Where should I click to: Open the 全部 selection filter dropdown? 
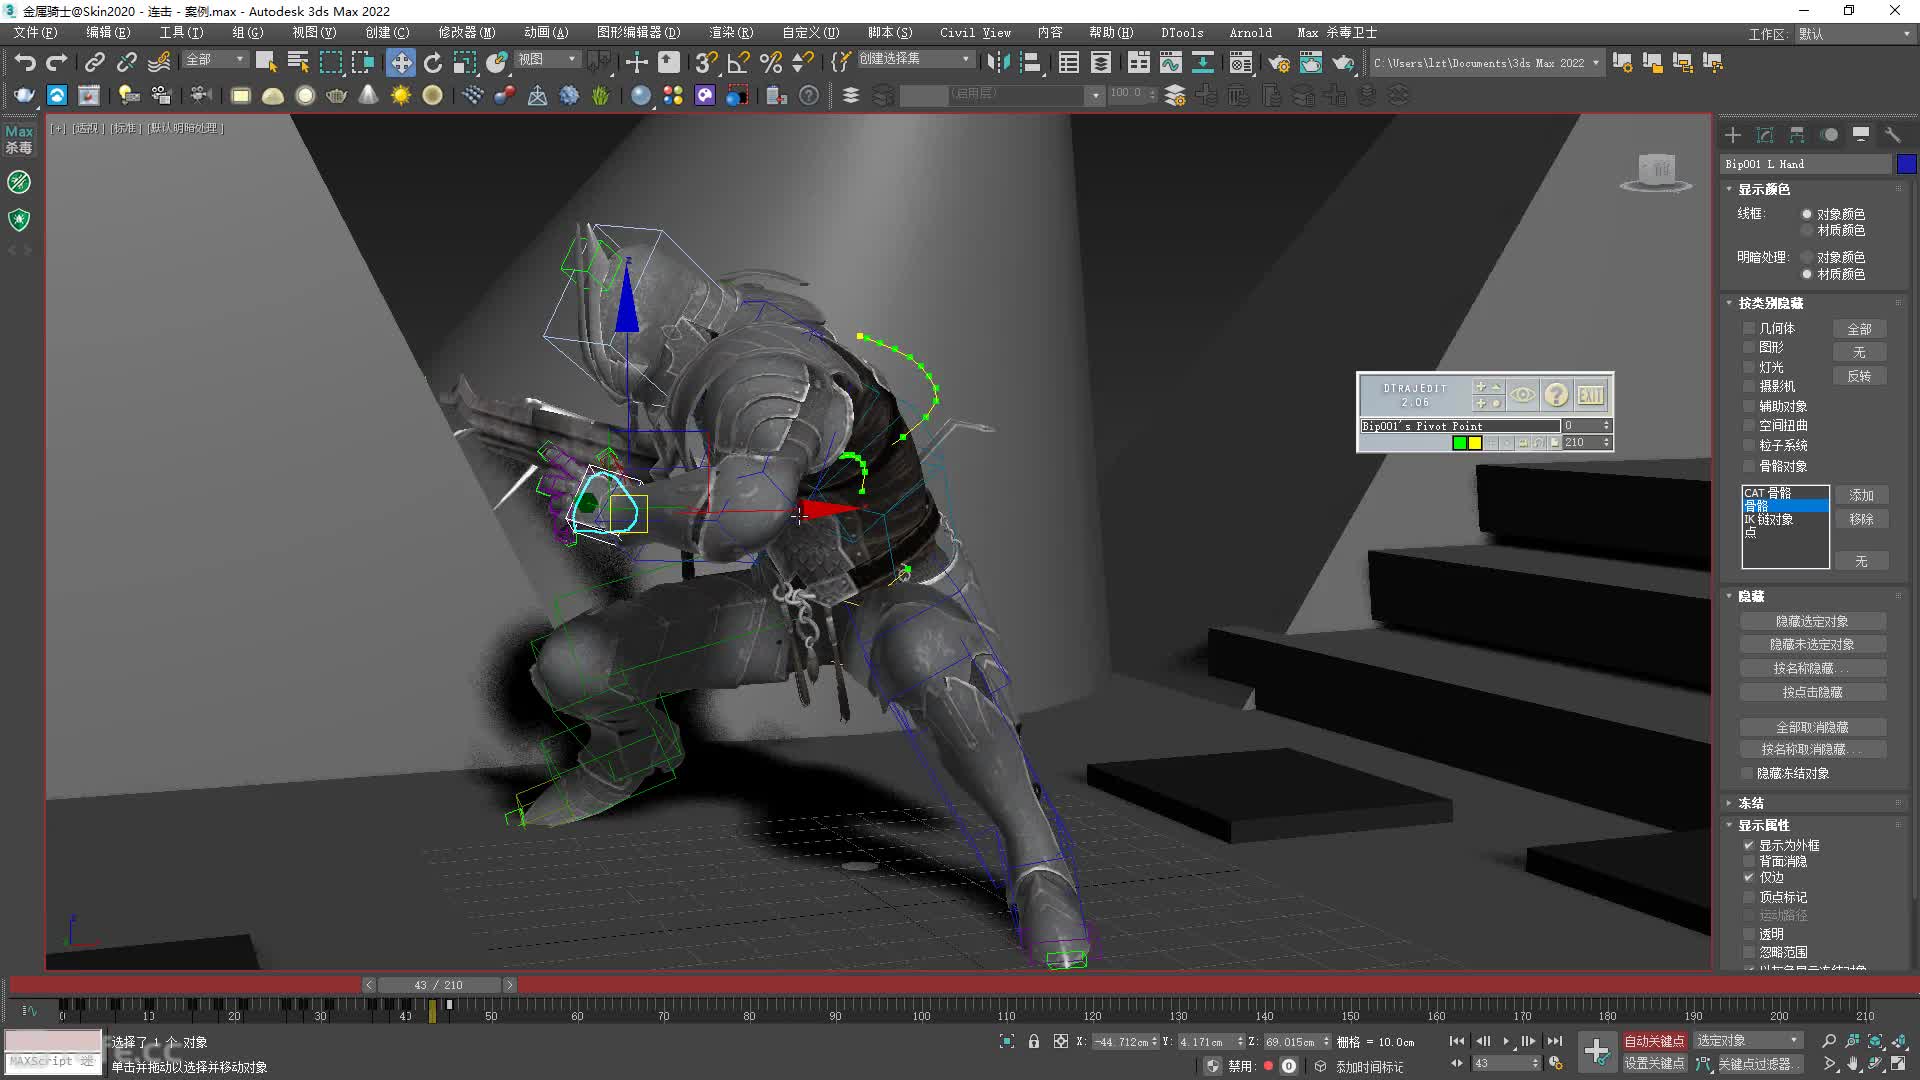click(x=215, y=60)
